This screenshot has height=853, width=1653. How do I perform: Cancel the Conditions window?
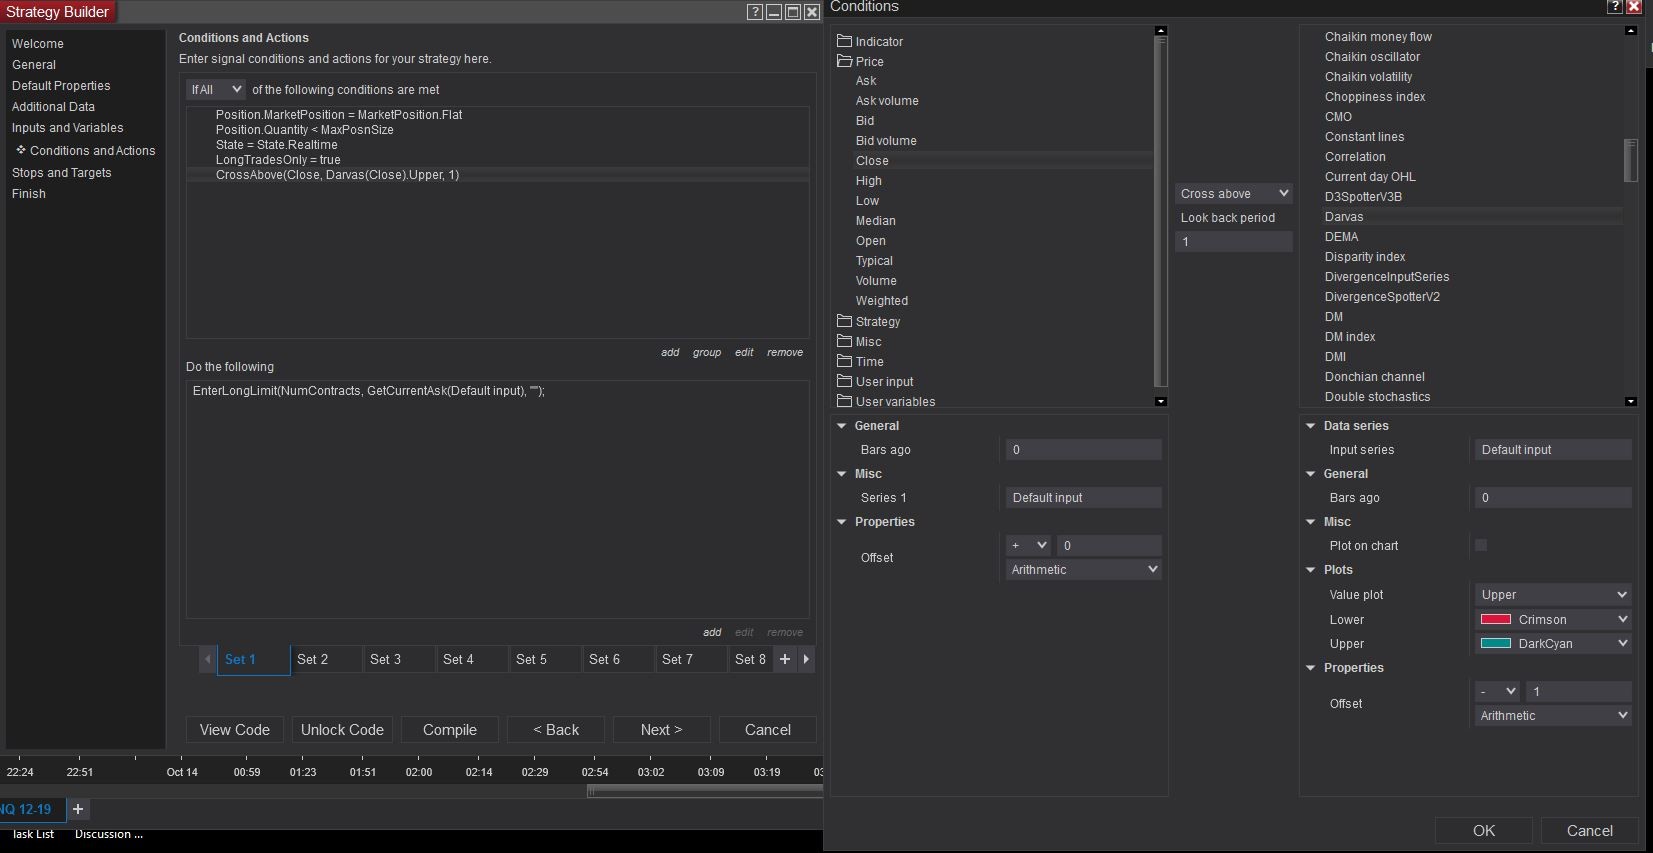[x=1590, y=831]
